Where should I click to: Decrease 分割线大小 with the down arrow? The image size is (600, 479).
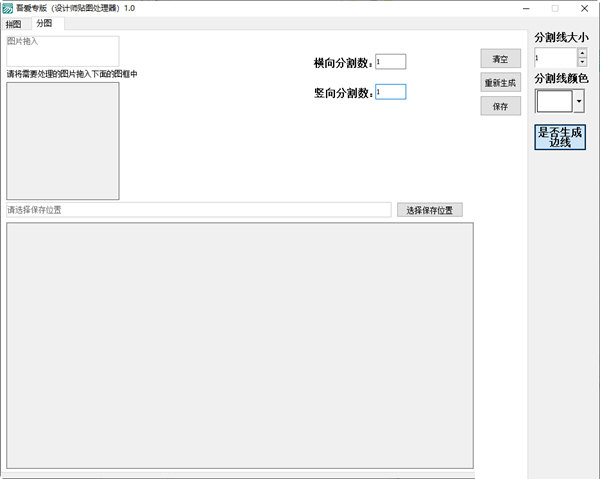pyautogui.click(x=582, y=62)
